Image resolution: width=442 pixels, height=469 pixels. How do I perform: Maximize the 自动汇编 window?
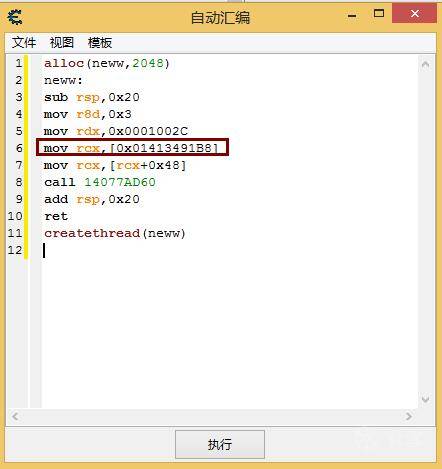point(379,14)
